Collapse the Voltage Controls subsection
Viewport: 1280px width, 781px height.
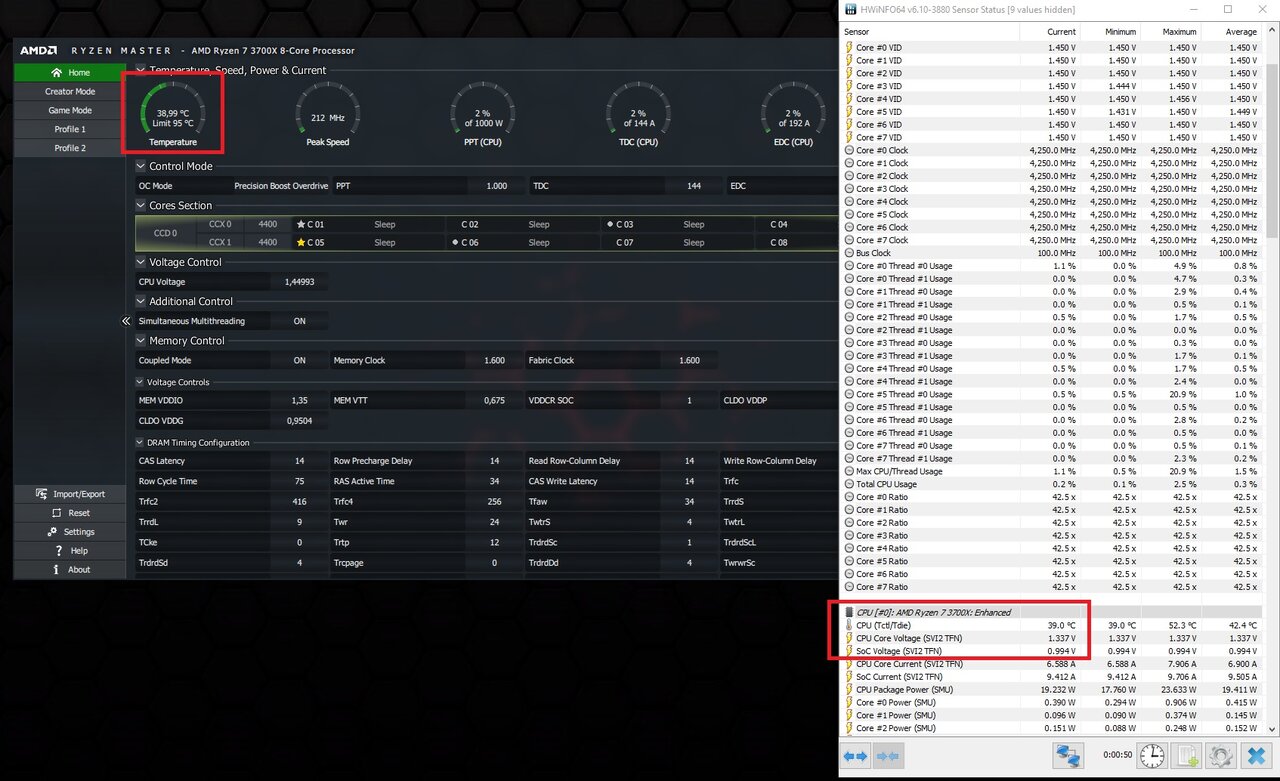pos(140,382)
